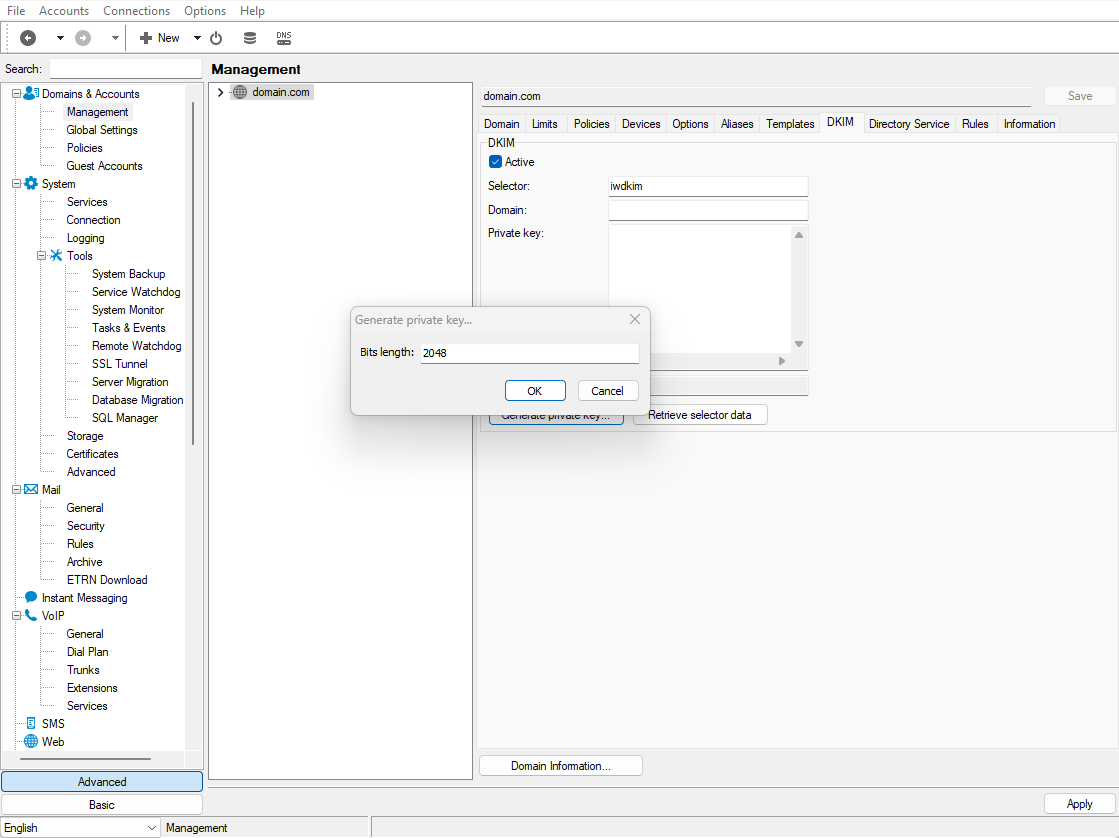Click the Web globe icon in the sidebar

pyautogui.click(x=31, y=742)
